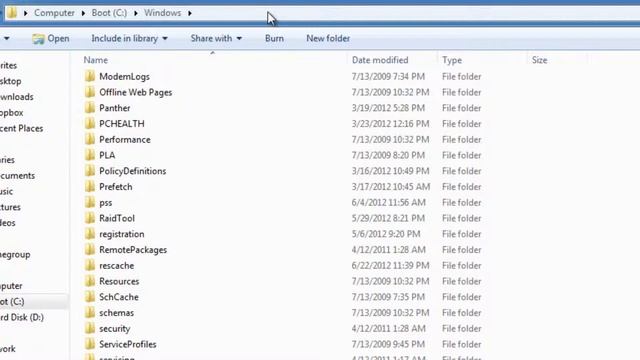Select the Computer node in navigation pane
The width and height of the screenshot is (640, 360).
click(11, 286)
